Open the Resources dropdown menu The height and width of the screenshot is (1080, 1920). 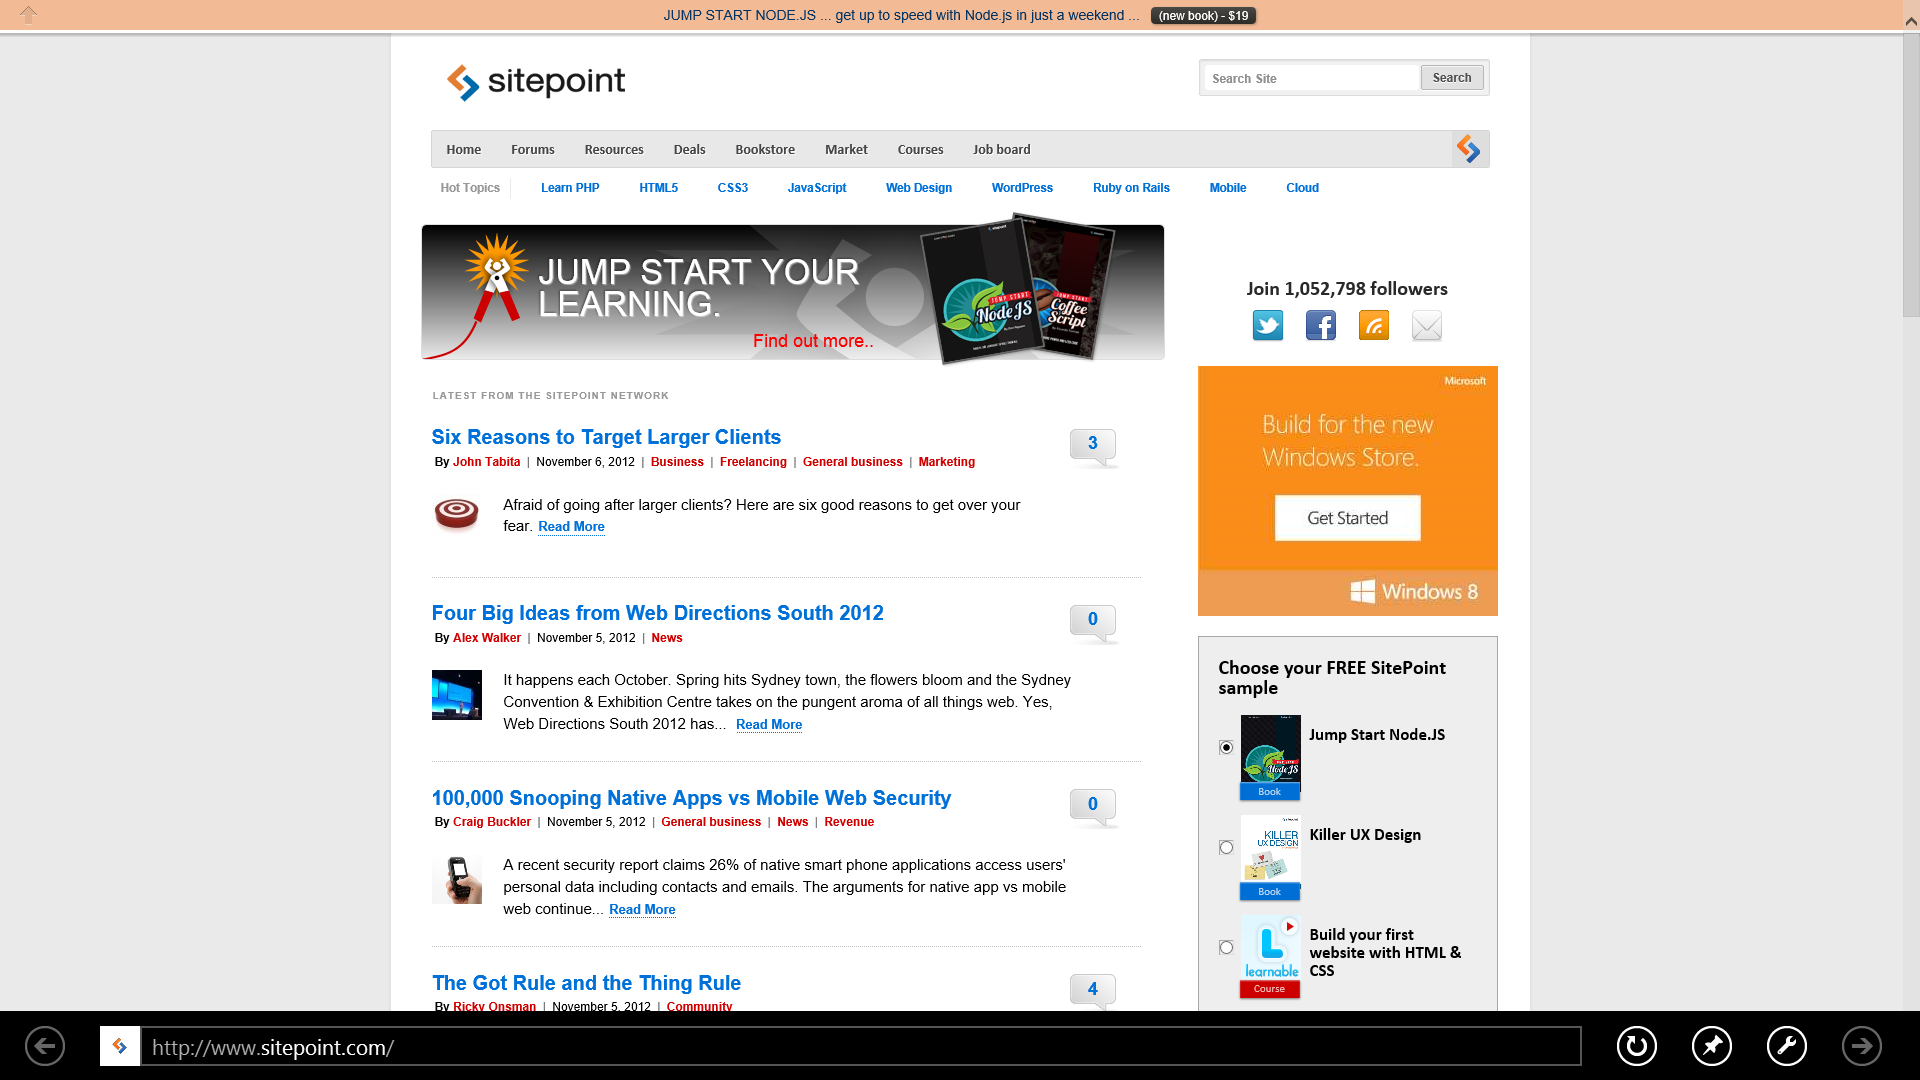pyautogui.click(x=613, y=149)
